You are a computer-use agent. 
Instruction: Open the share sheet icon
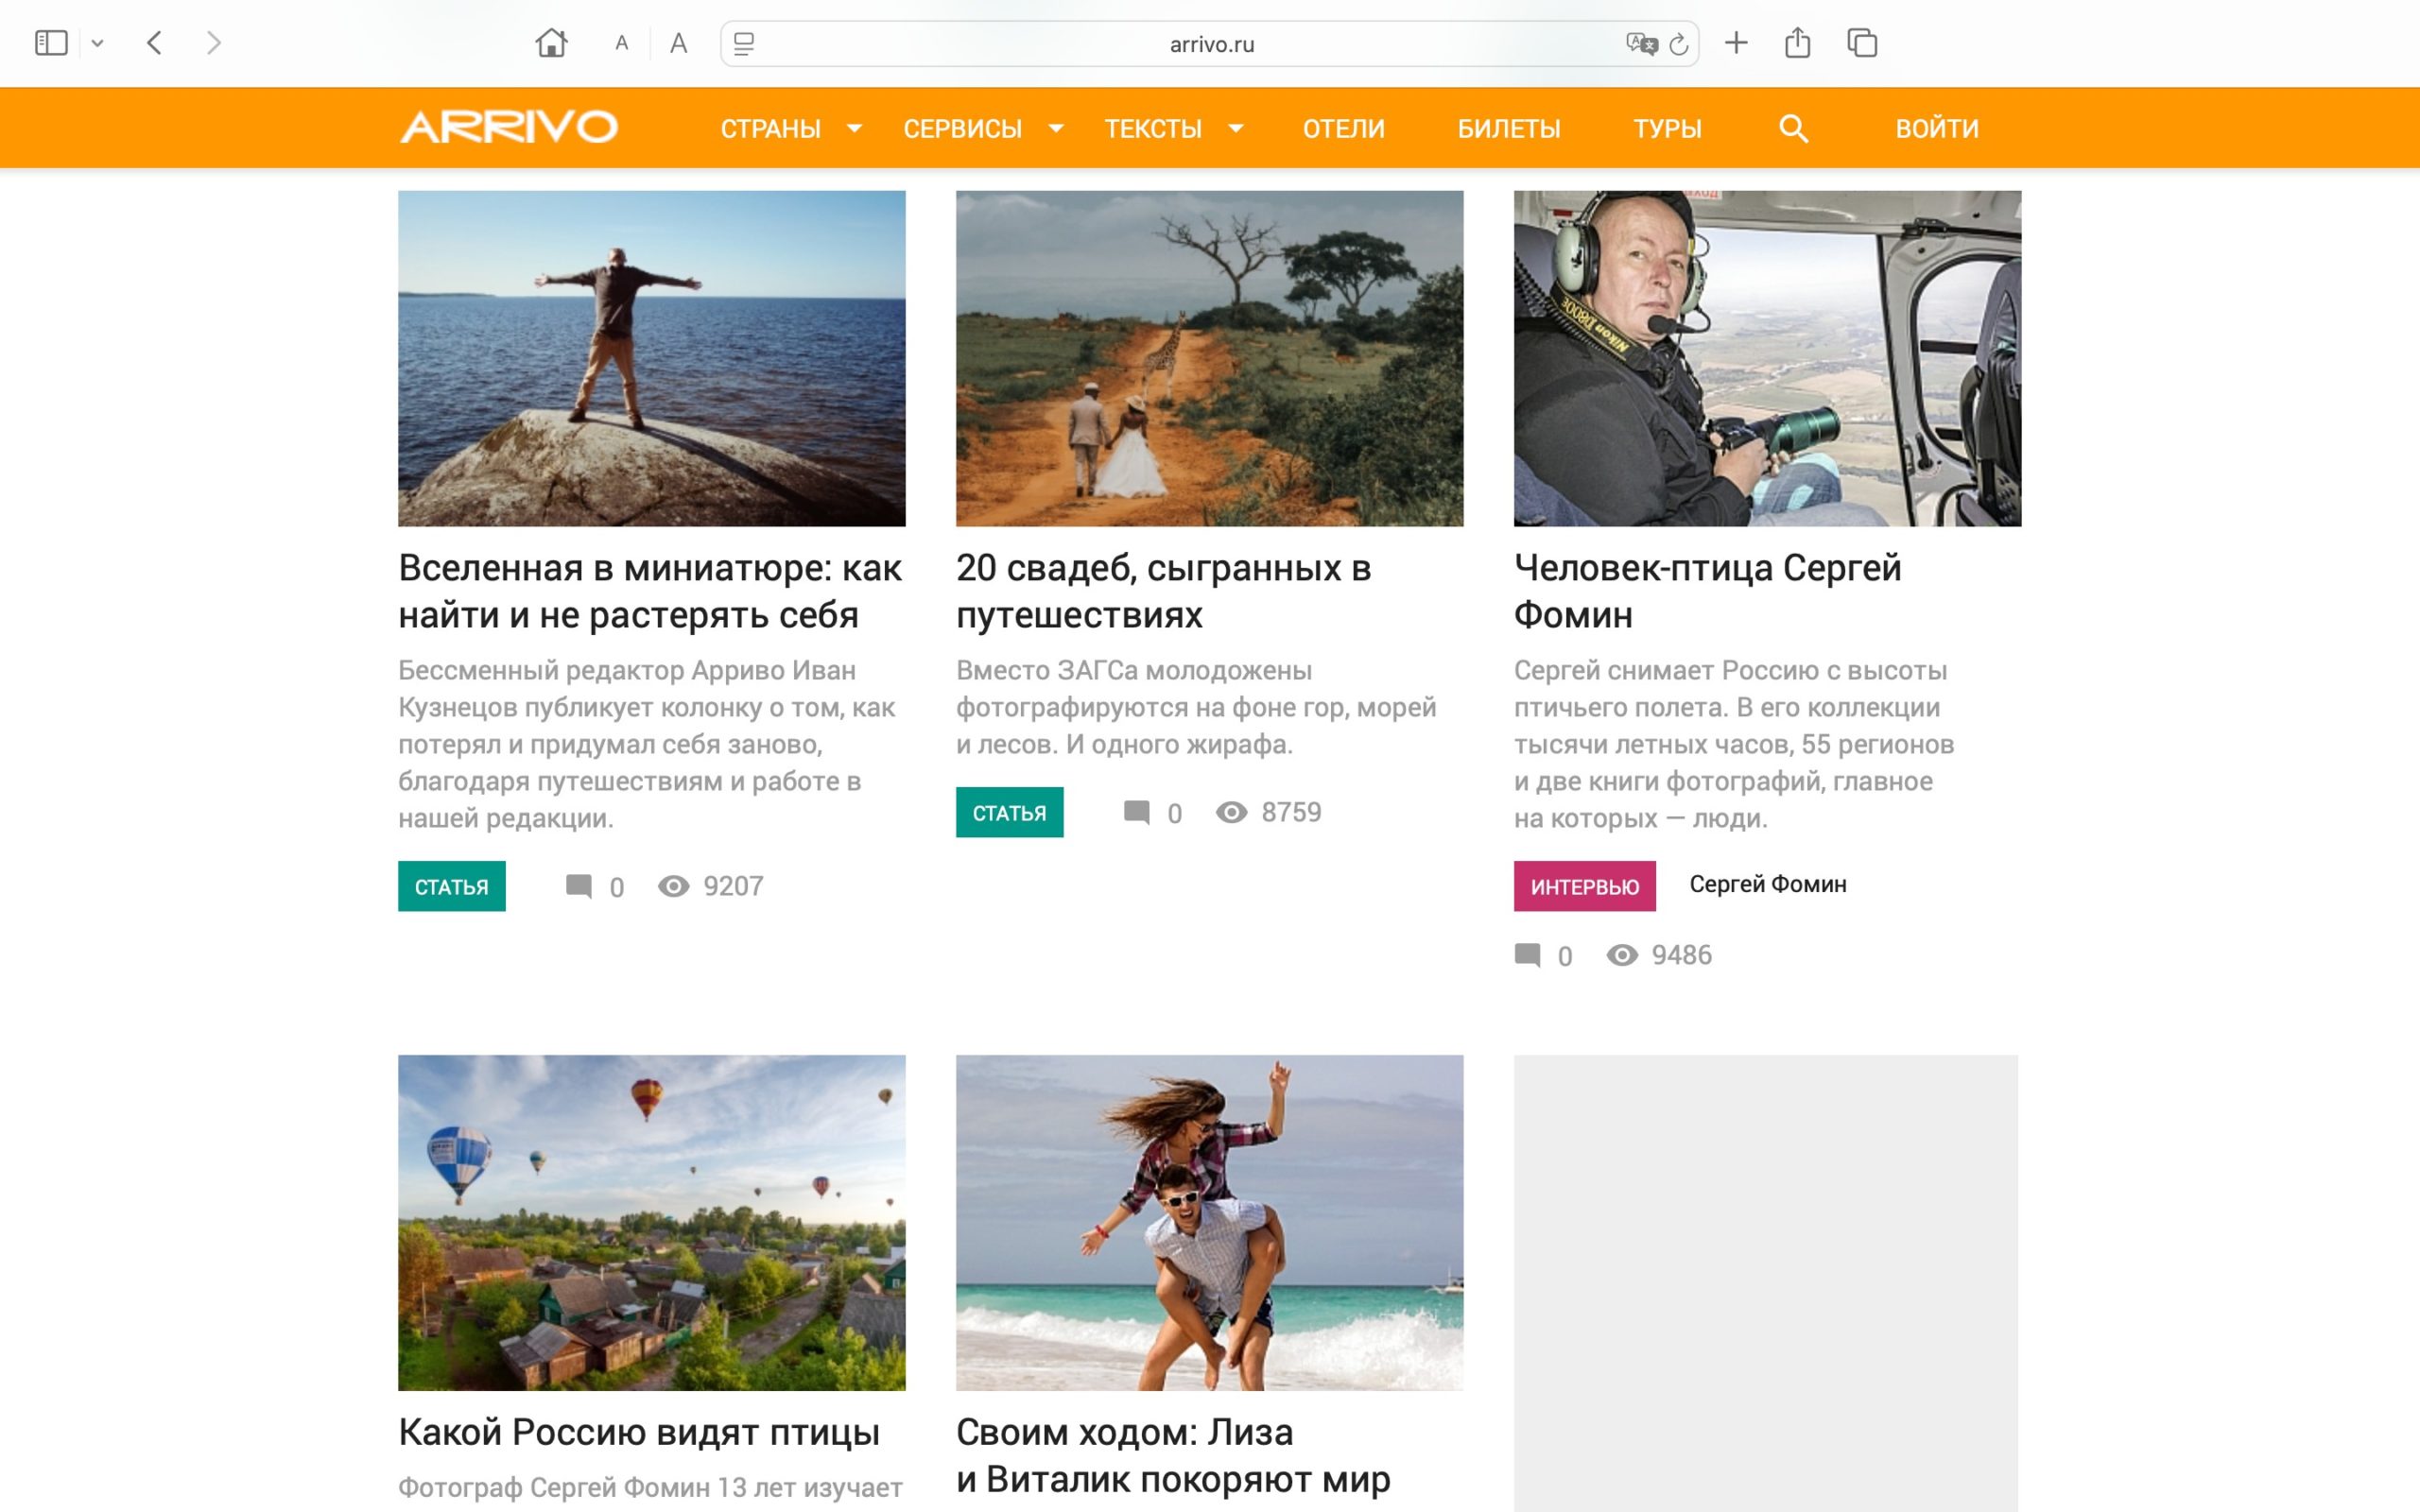(x=1797, y=43)
